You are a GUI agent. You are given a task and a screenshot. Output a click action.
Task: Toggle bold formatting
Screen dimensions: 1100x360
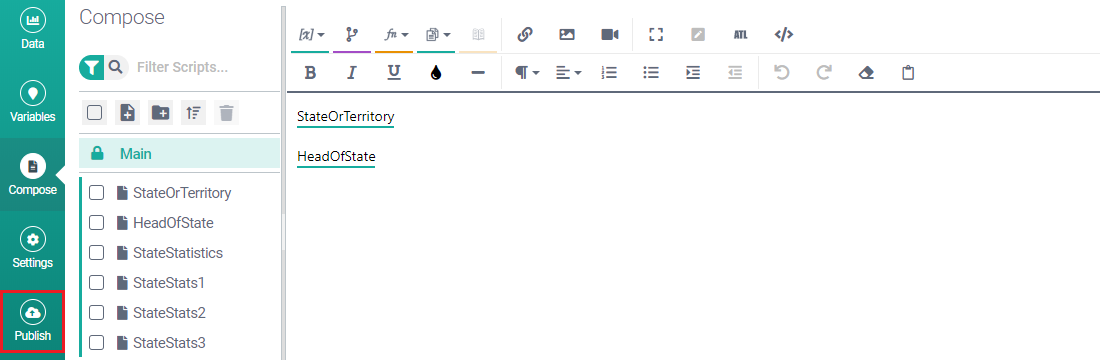point(310,73)
